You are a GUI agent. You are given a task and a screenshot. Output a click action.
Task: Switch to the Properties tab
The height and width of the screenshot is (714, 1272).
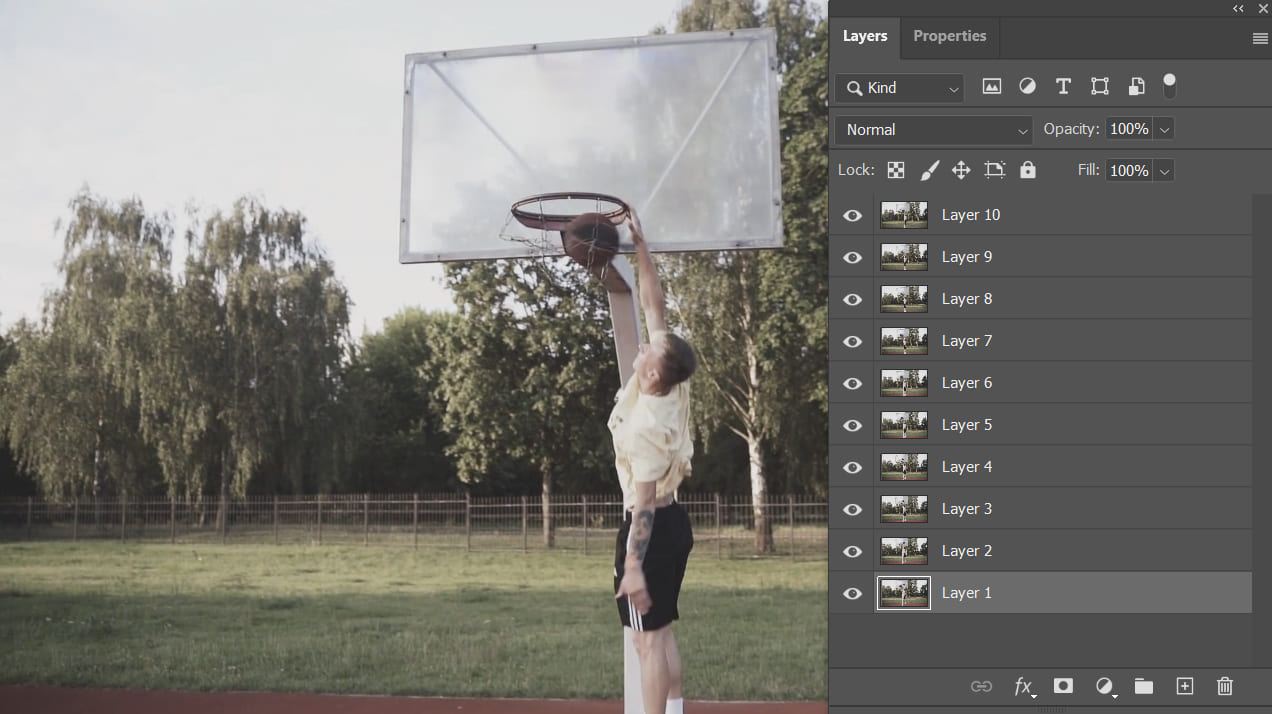pyautogui.click(x=949, y=36)
